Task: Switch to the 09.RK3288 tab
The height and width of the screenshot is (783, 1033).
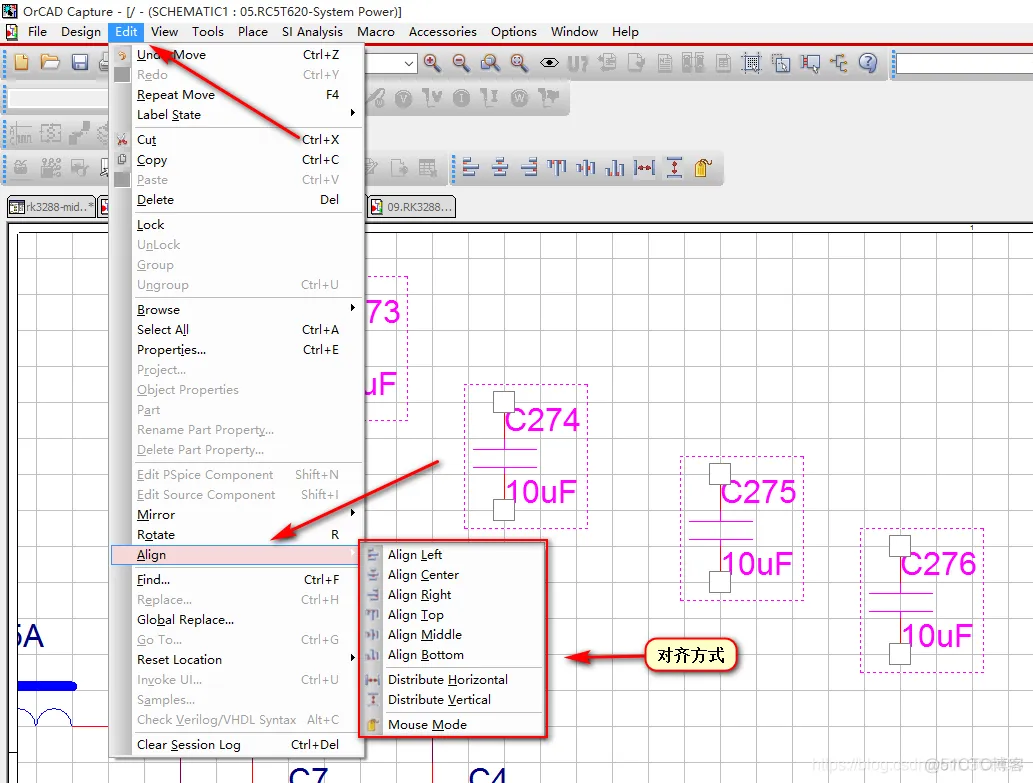Action: (412, 207)
